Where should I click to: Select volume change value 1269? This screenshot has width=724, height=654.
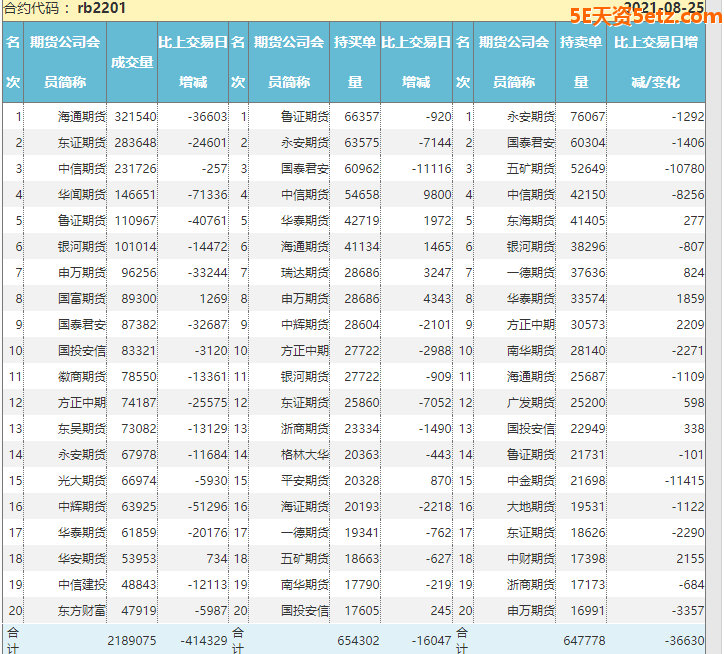tap(213, 299)
